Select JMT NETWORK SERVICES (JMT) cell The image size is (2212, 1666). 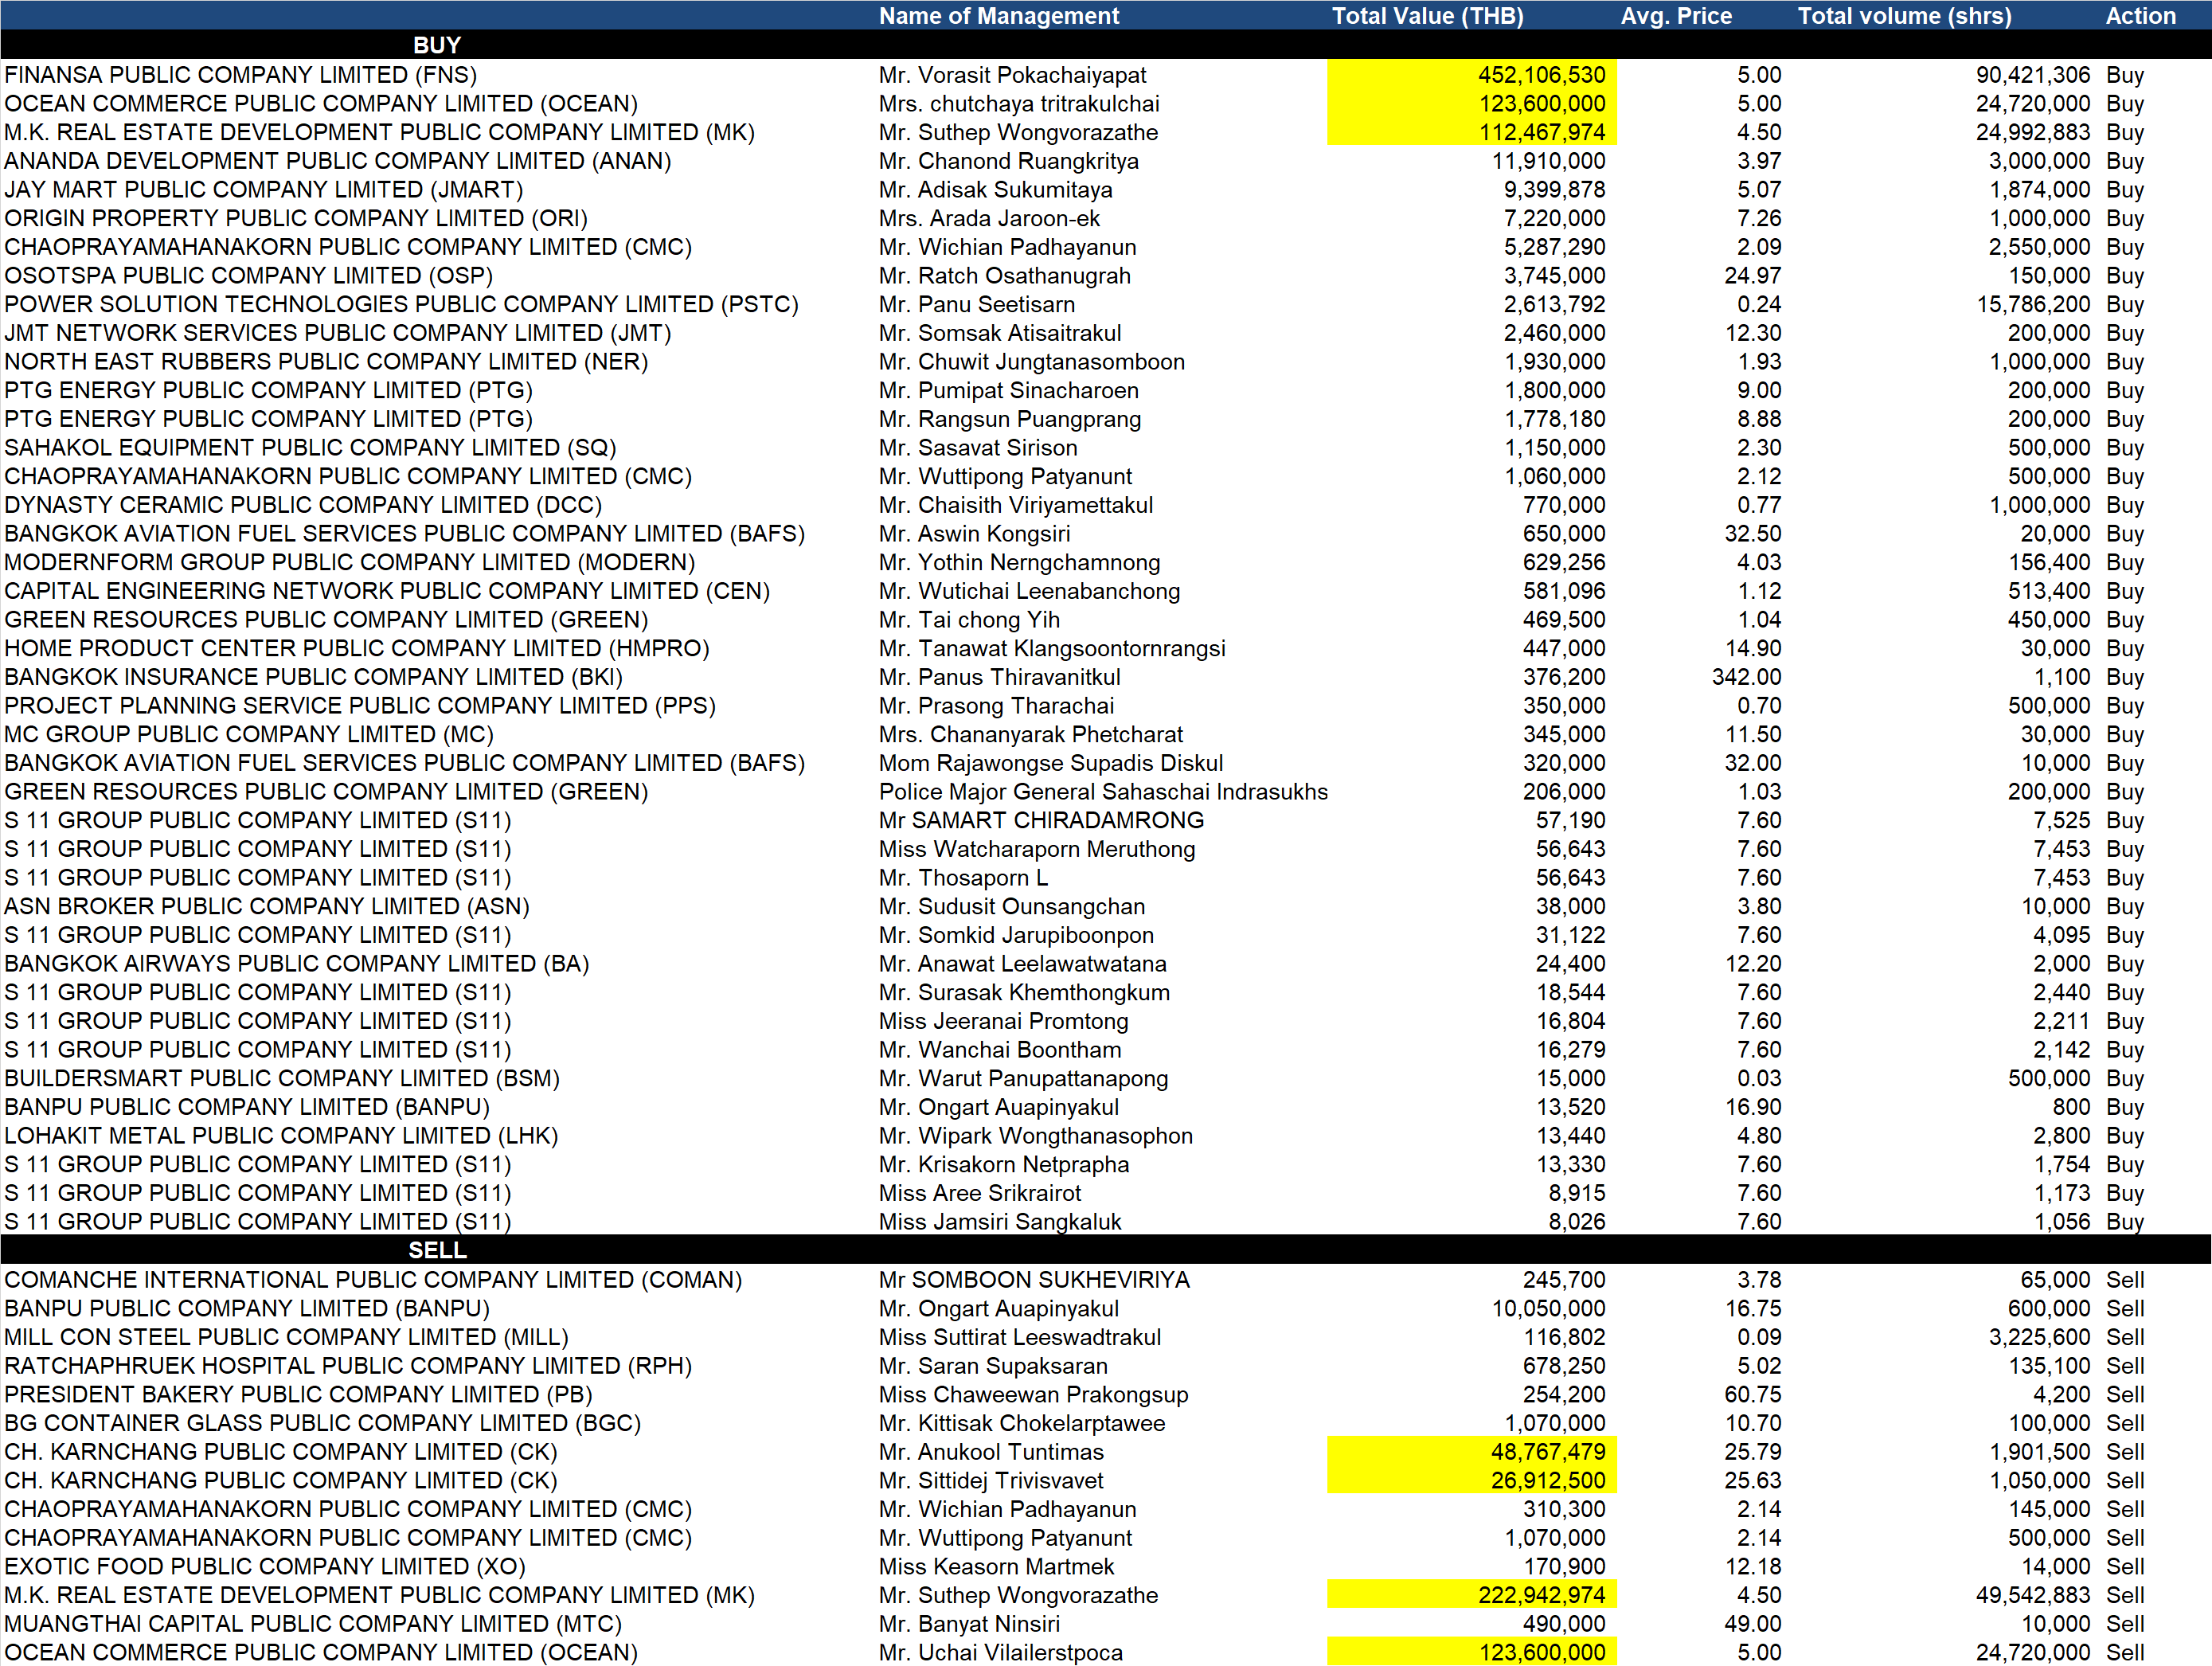coord(338,333)
